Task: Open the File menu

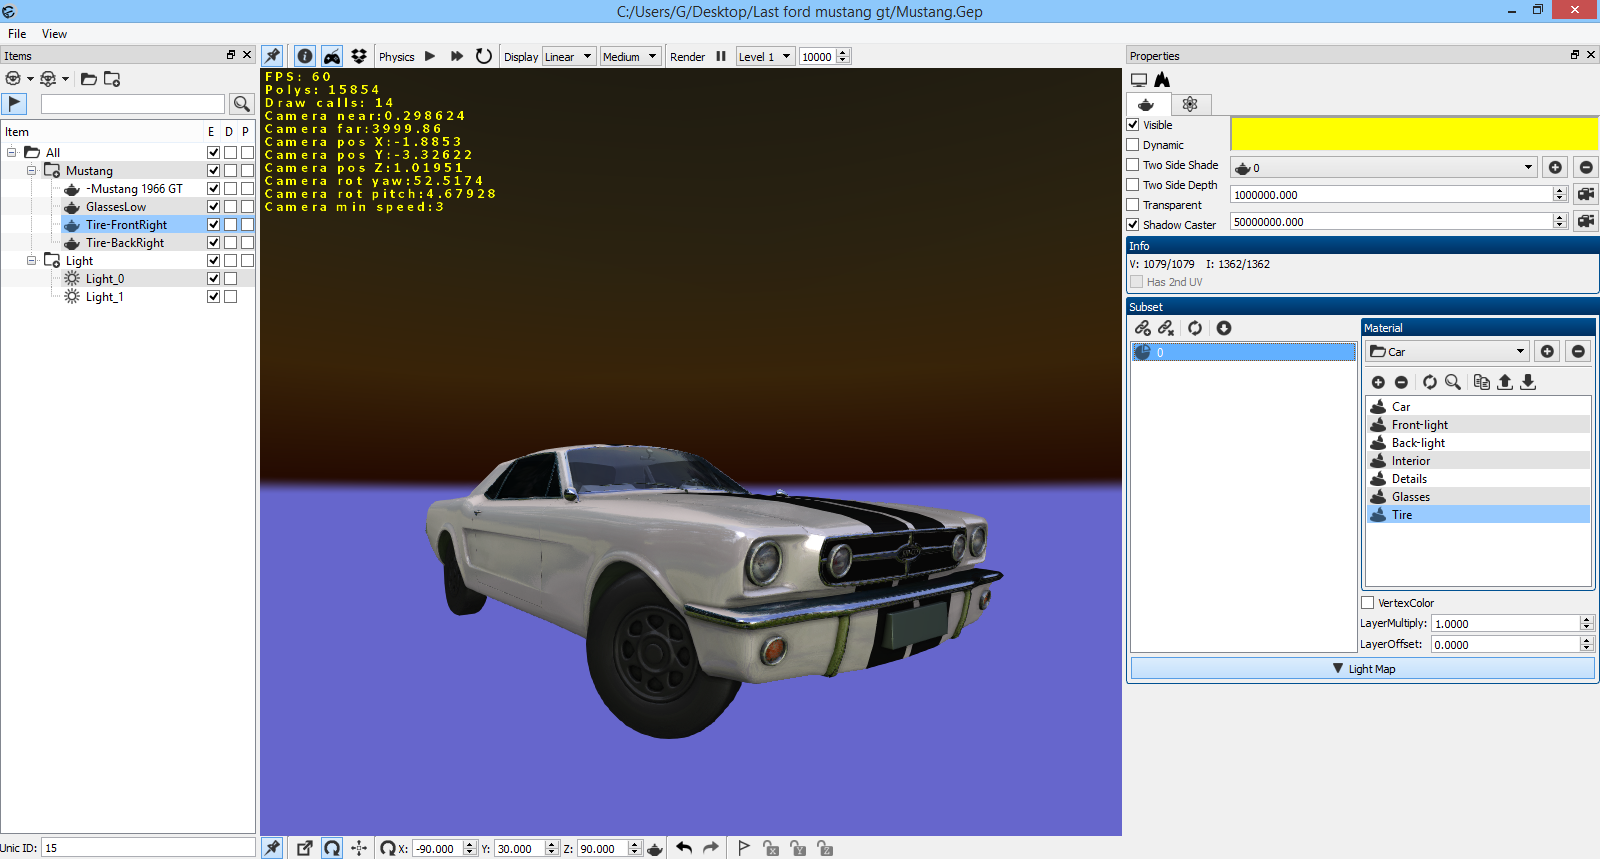Action: (x=17, y=34)
